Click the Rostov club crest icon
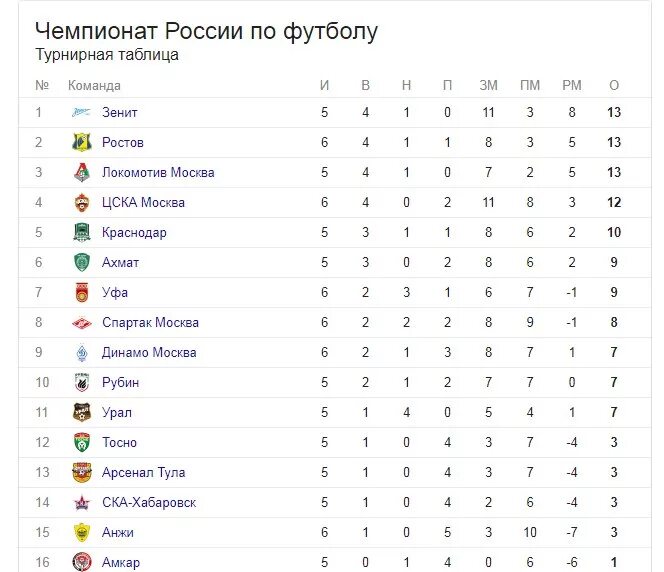The height and width of the screenshot is (572, 664). [82, 142]
